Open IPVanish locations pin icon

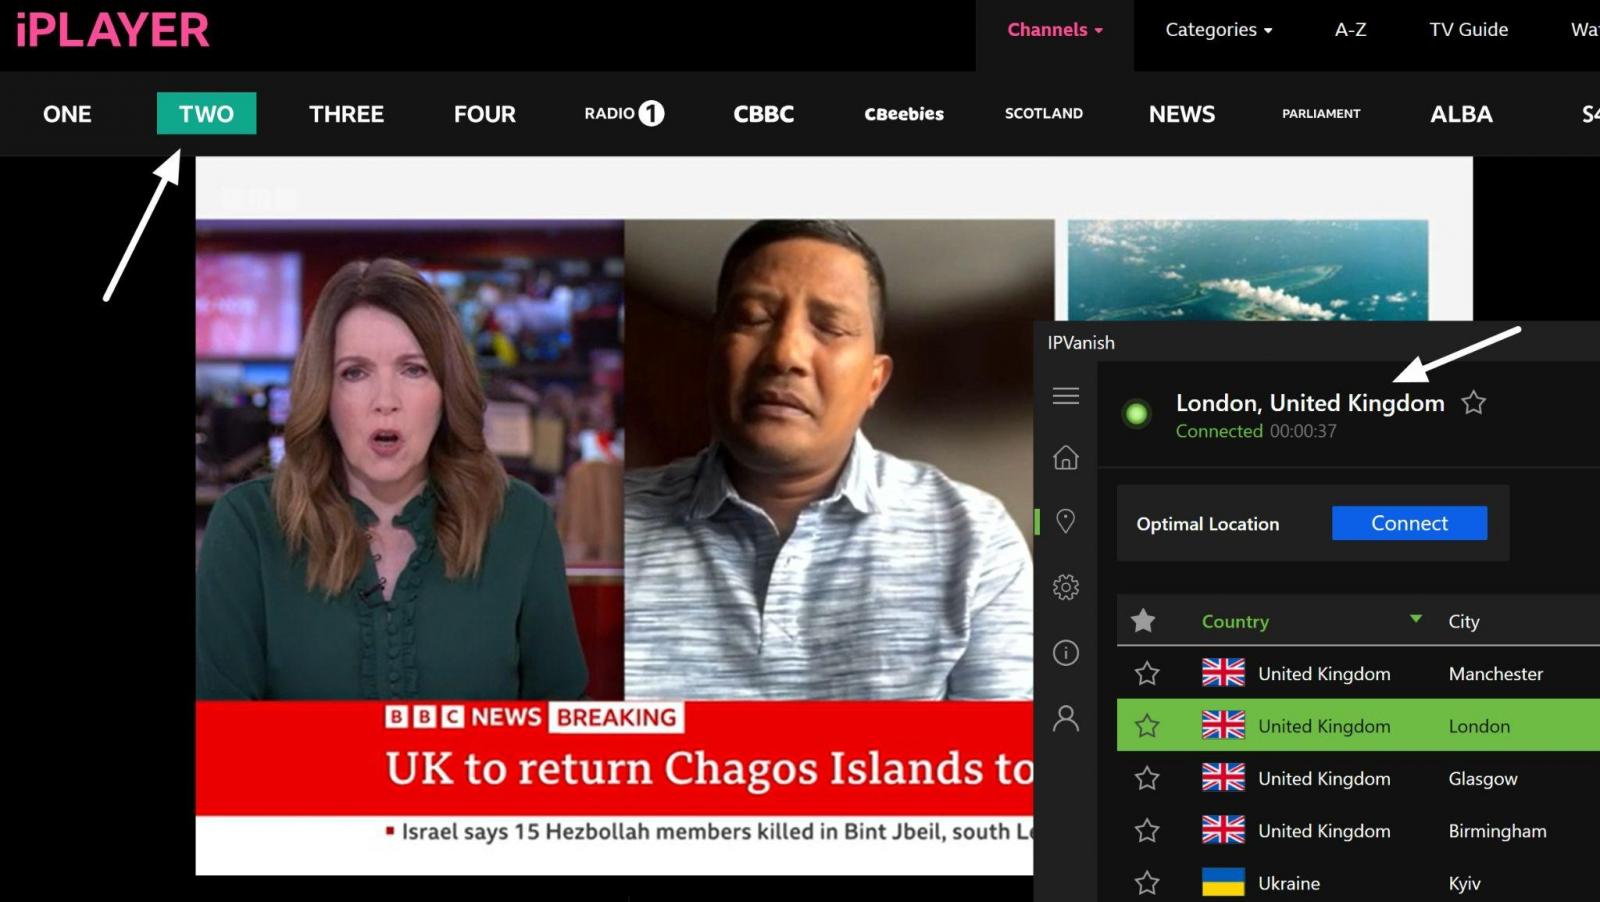[1066, 521]
